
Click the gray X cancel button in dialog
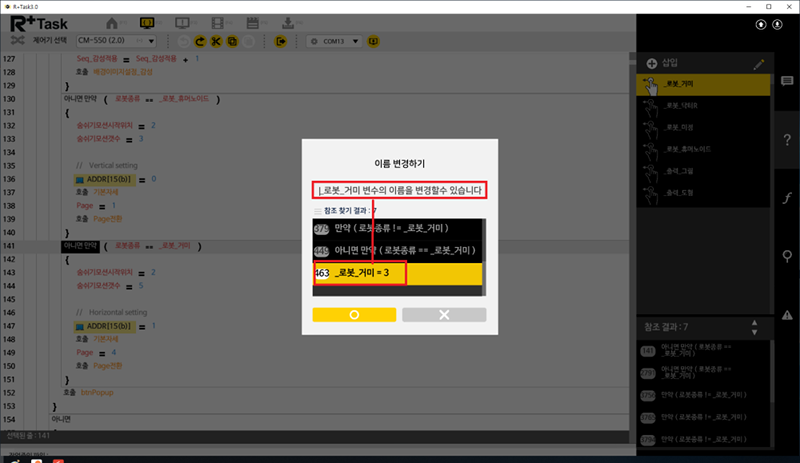coord(444,314)
